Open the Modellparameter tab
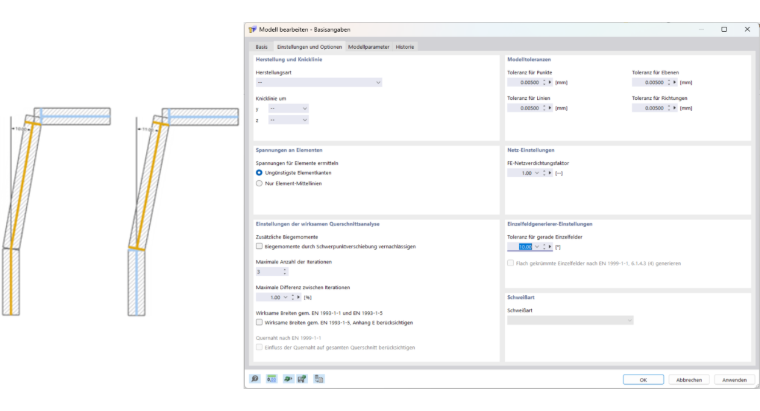The image size is (760, 411). coord(368,47)
